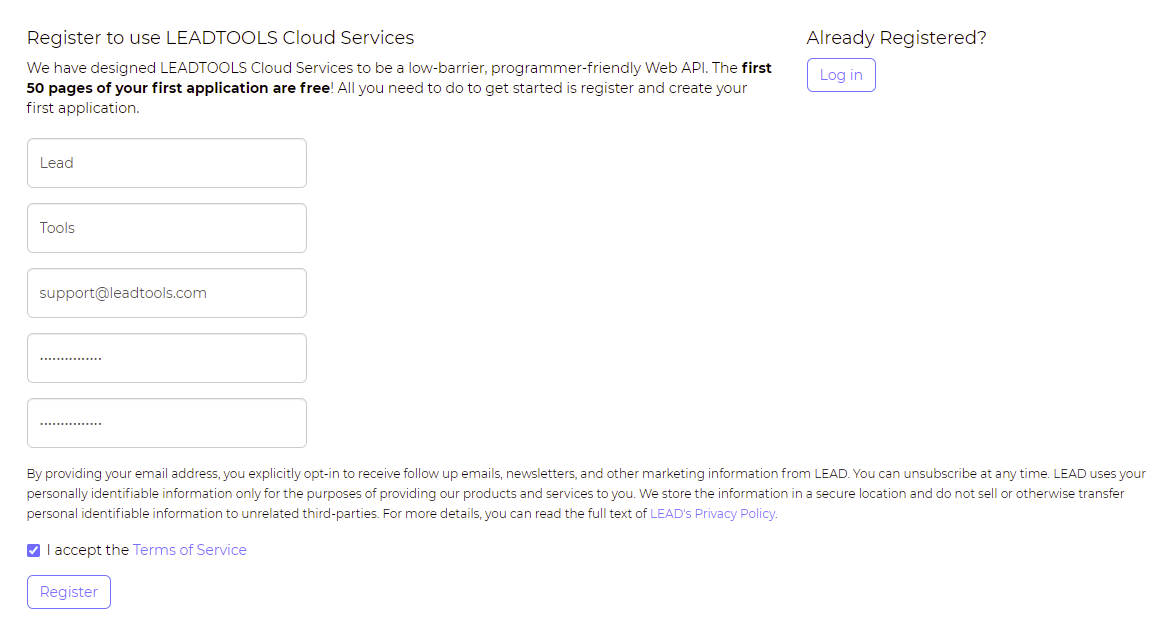The height and width of the screenshot is (619, 1163).
Task: Click the confirm password field
Action: pos(167,423)
